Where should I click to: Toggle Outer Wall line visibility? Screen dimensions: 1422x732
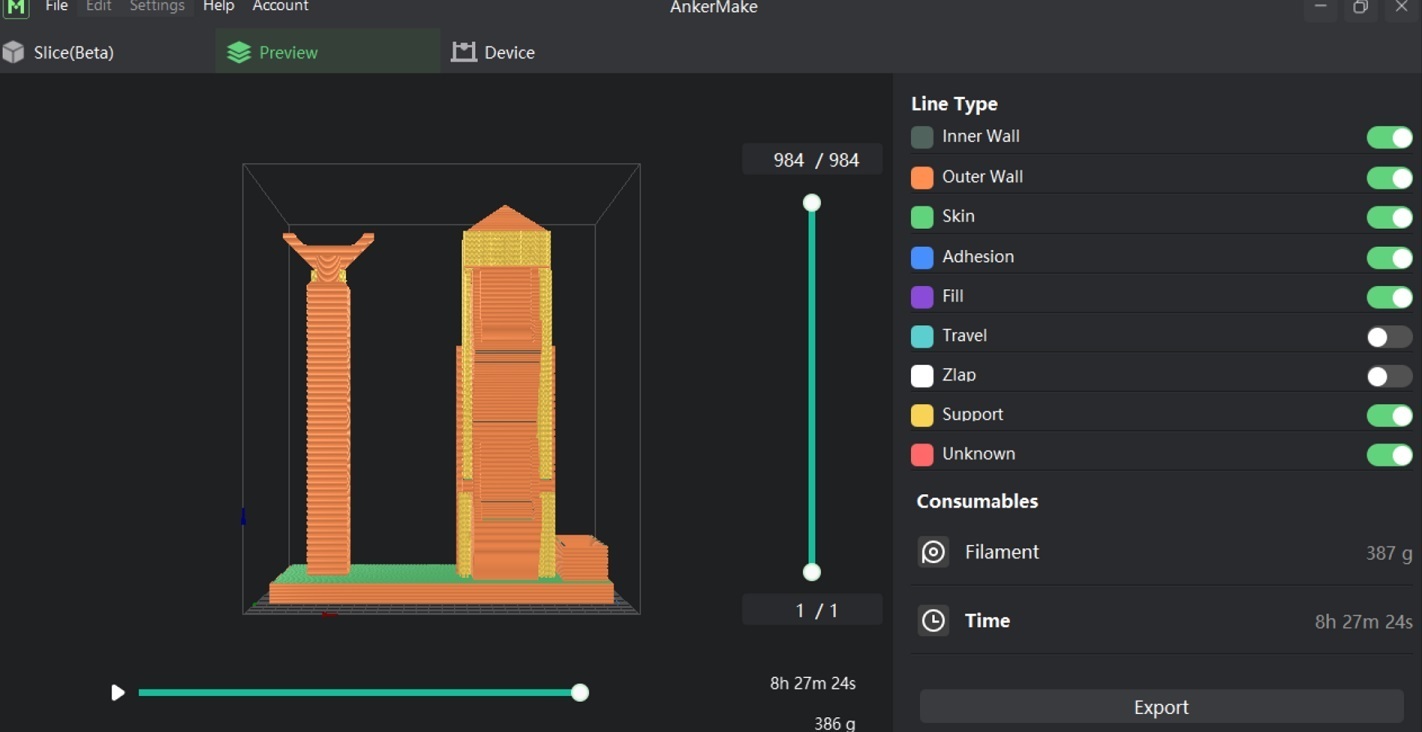(x=1389, y=178)
